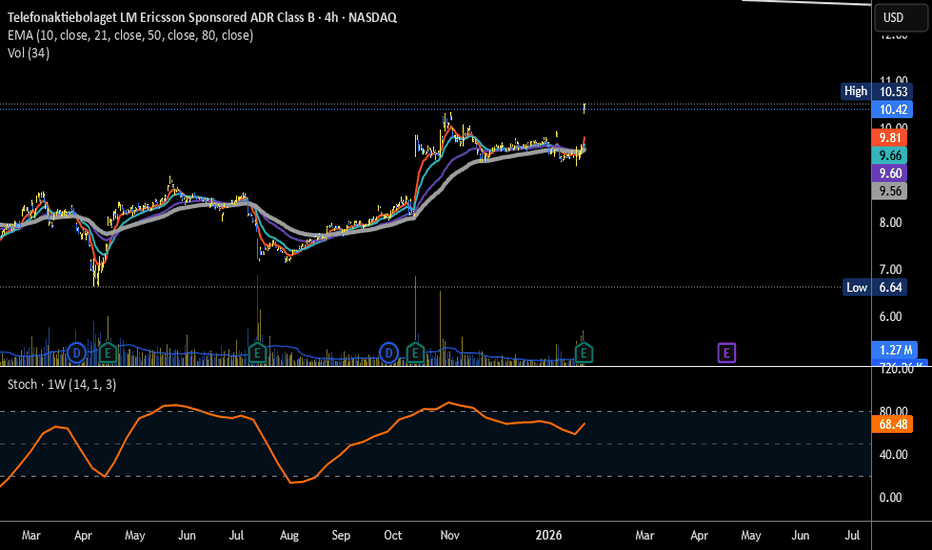Open the dividend D marker in early October
This screenshot has width=932, height=550.
(x=388, y=353)
